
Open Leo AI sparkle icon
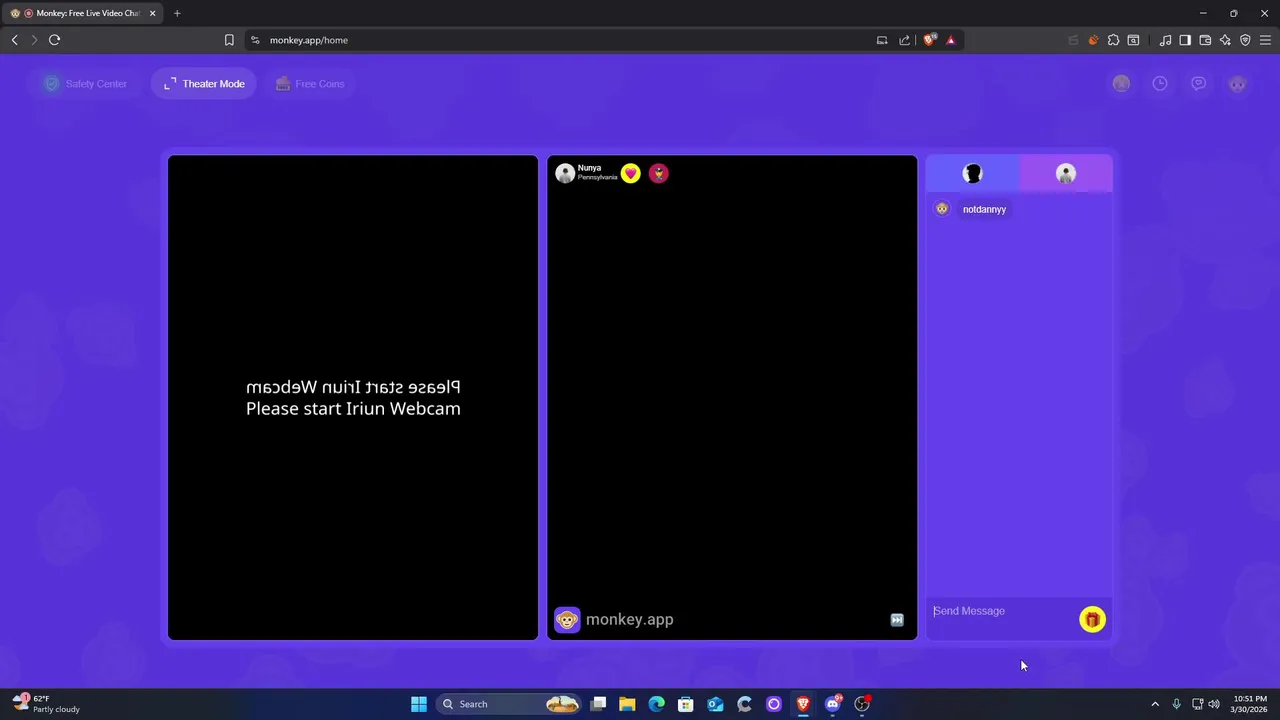pos(1225,40)
